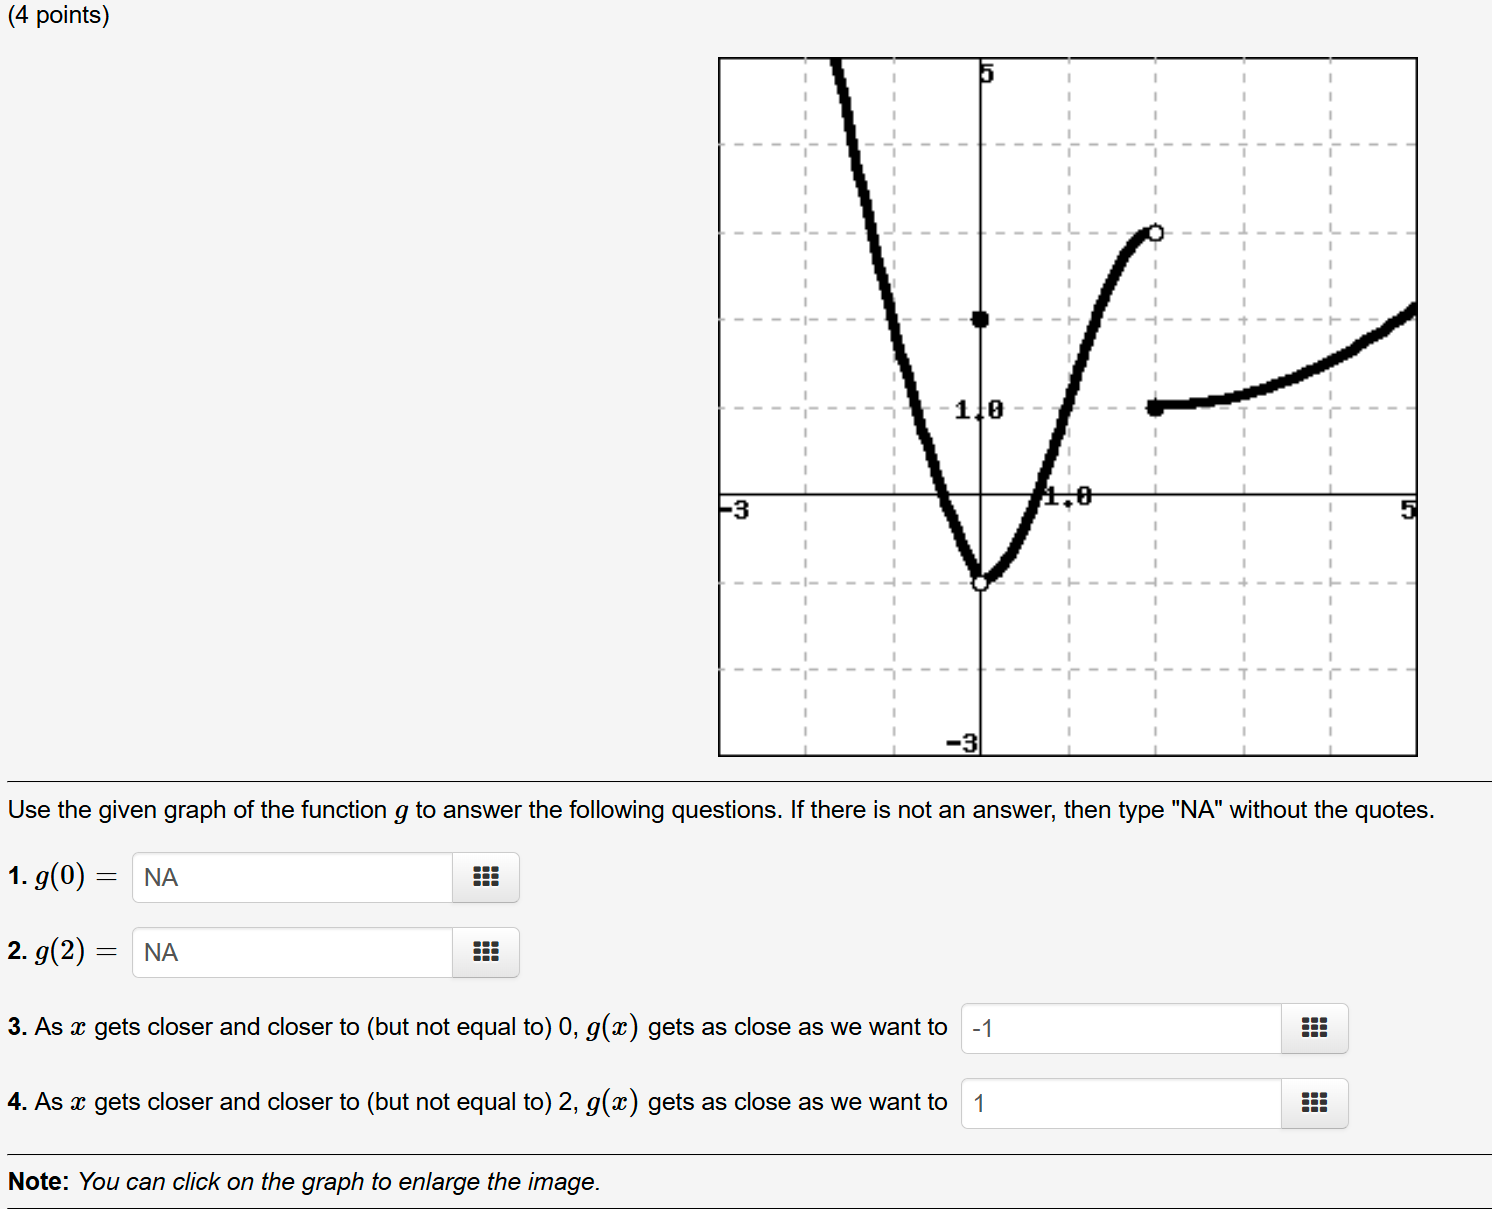Click the filled dot starting the right branch
Image resolution: width=1492 pixels, height=1209 pixels.
1155,407
